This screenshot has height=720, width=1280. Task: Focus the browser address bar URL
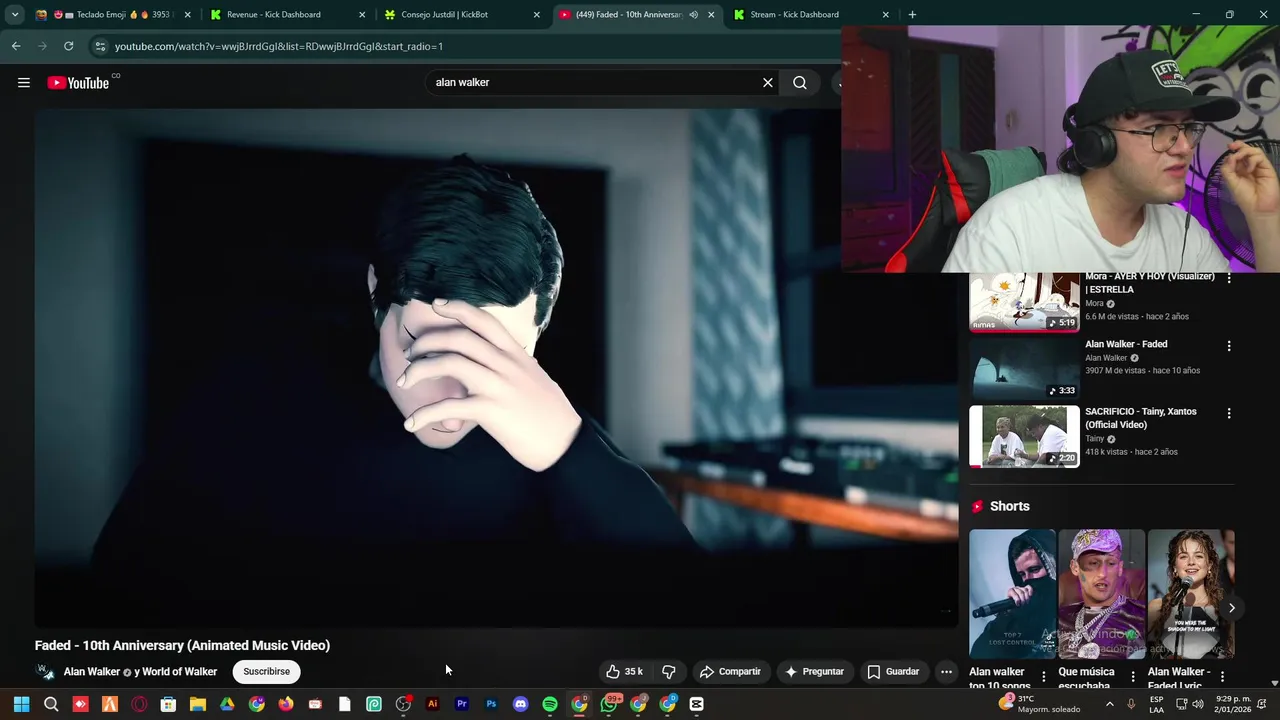279,46
